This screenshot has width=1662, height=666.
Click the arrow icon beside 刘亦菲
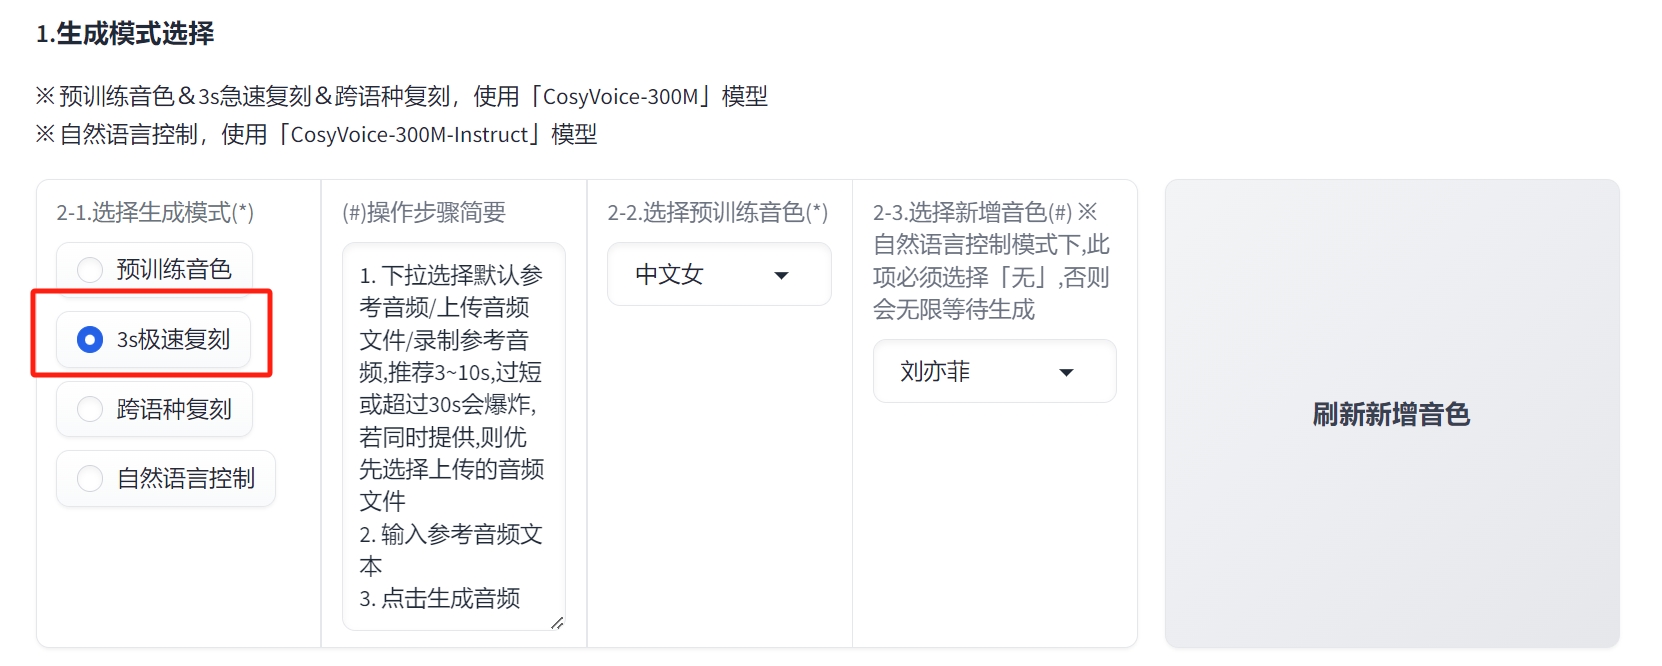click(1067, 371)
